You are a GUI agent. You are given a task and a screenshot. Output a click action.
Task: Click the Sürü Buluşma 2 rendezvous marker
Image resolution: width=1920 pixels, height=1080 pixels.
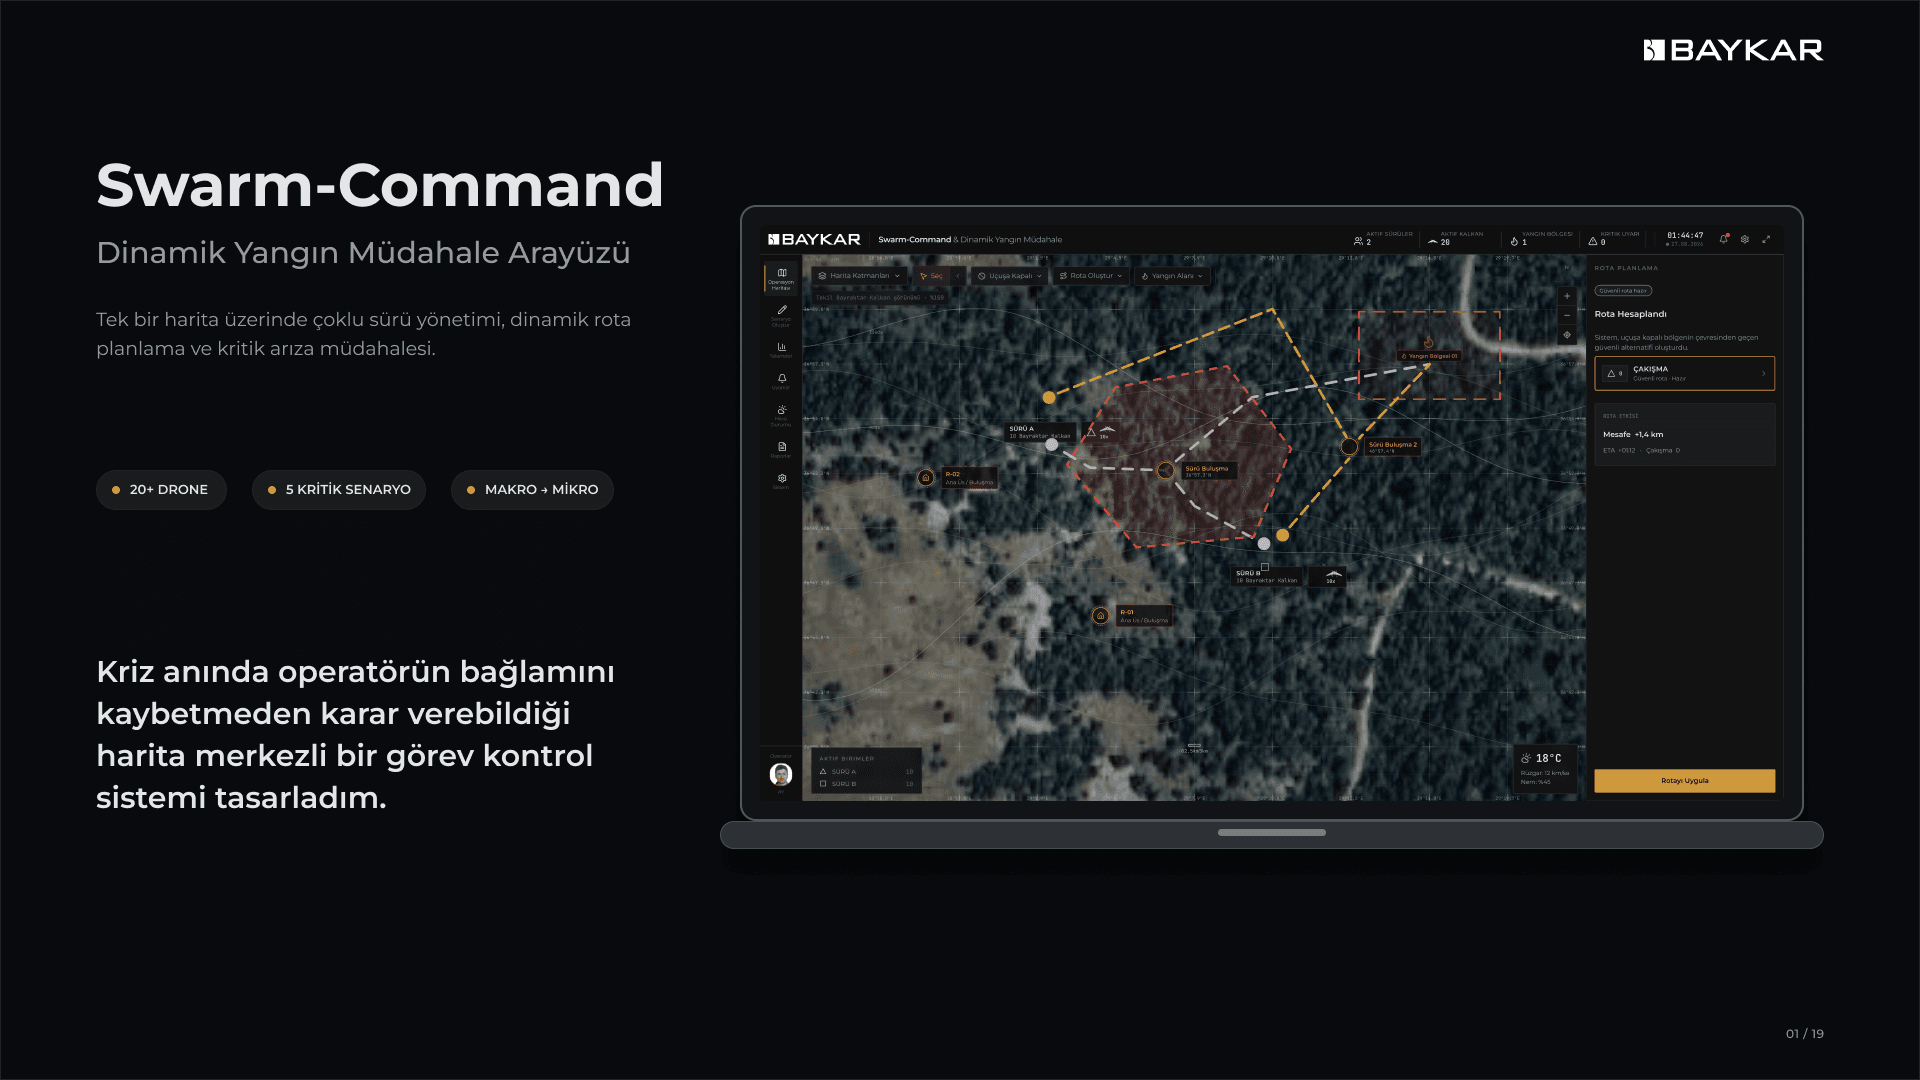1349,447
